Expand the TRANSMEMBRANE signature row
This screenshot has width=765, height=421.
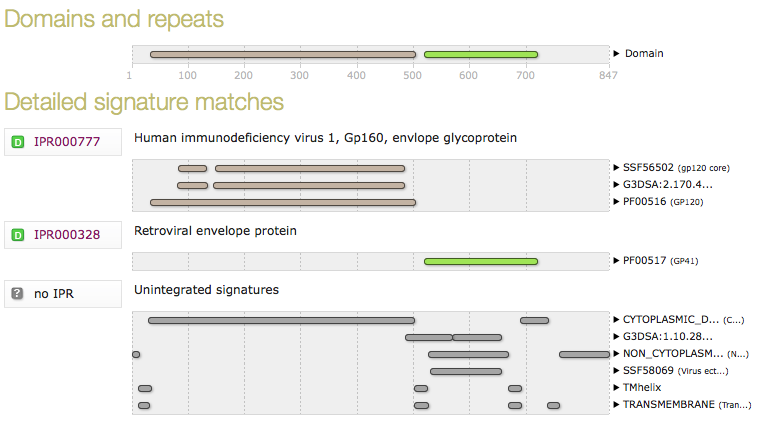point(617,405)
